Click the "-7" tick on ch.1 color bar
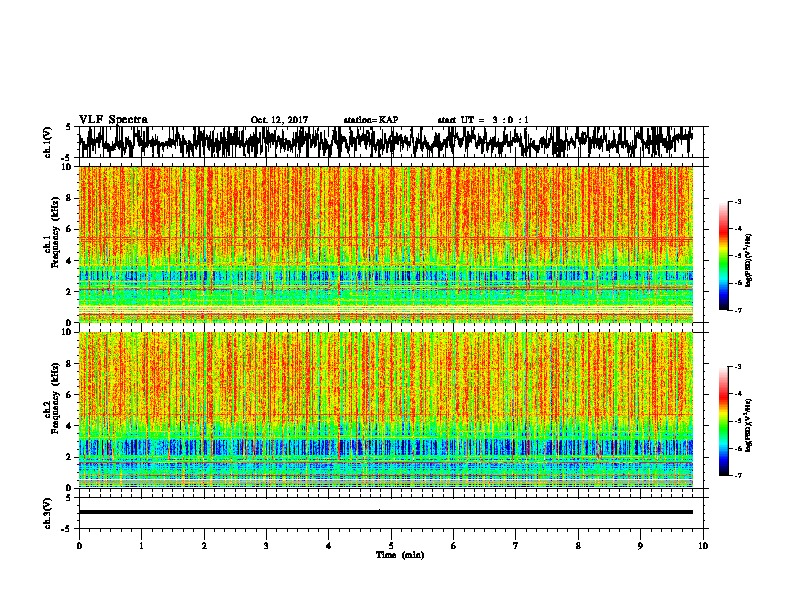Screen dimensions: 792x612 point(738,310)
